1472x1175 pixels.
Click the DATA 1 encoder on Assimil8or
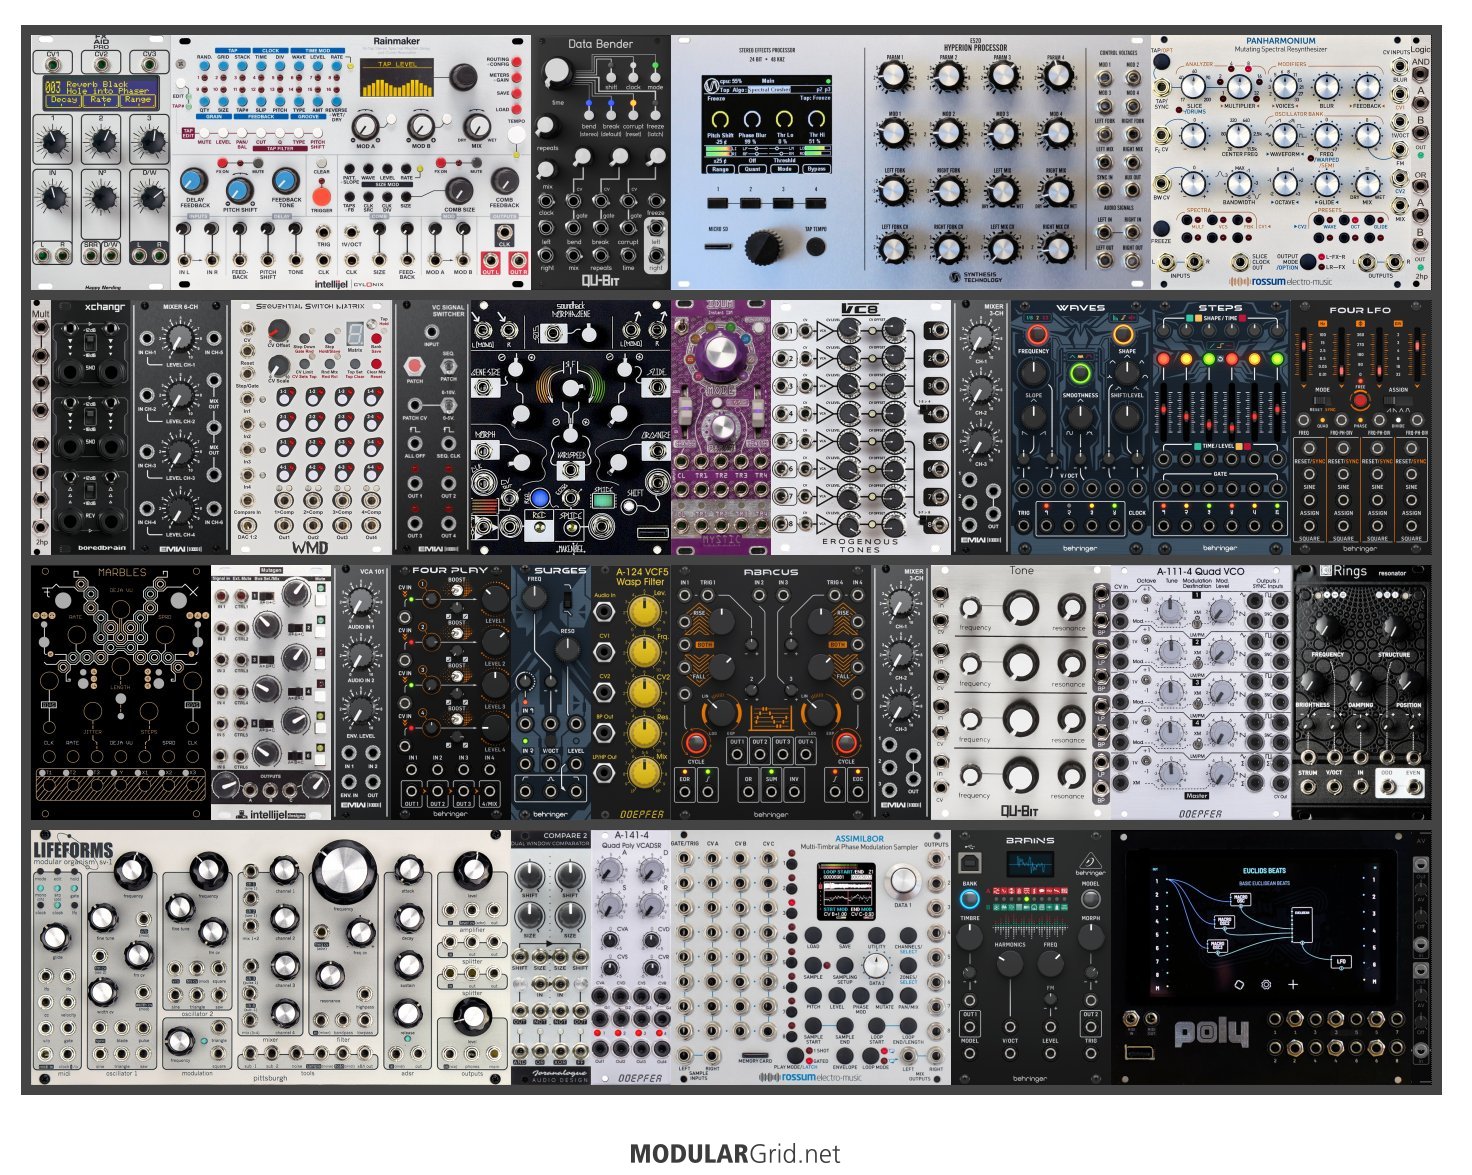(902, 880)
